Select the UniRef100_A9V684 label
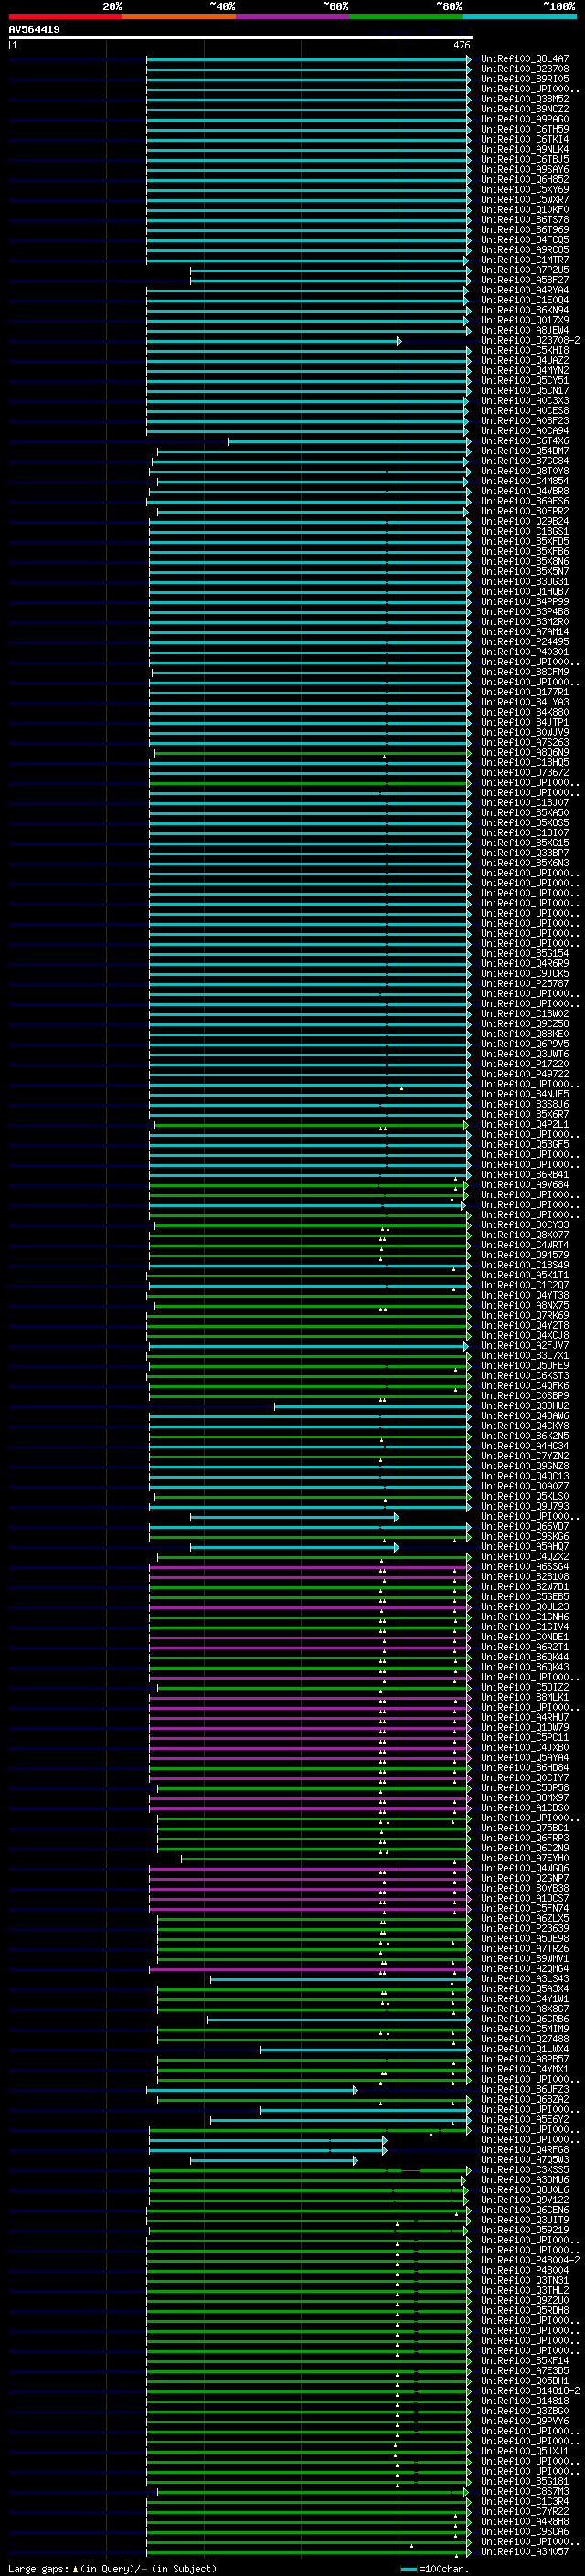The width and height of the screenshot is (585, 2576). [524, 1184]
